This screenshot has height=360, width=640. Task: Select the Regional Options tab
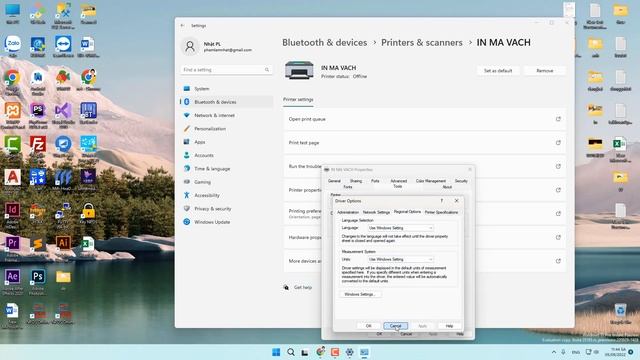pos(407,212)
